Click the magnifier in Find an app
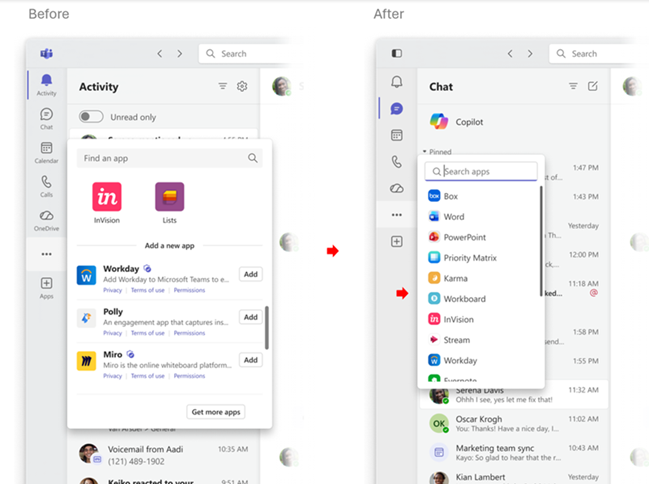This screenshot has height=484, width=649. 252,158
